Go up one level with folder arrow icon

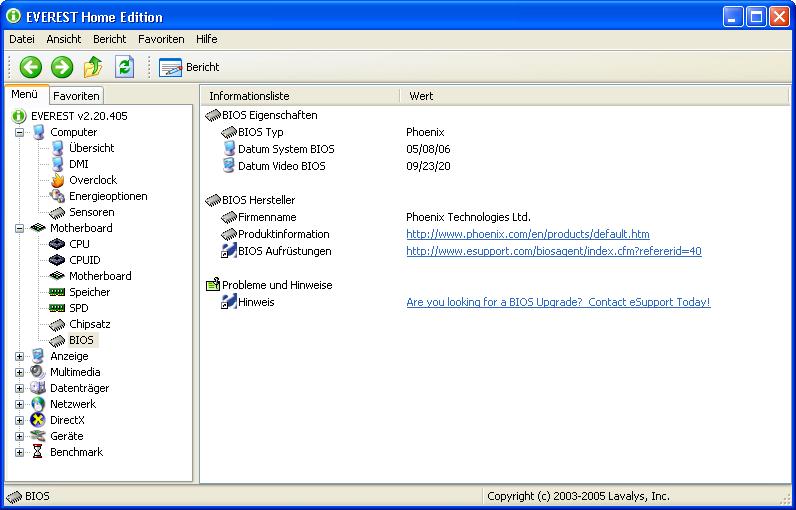pos(93,67)
